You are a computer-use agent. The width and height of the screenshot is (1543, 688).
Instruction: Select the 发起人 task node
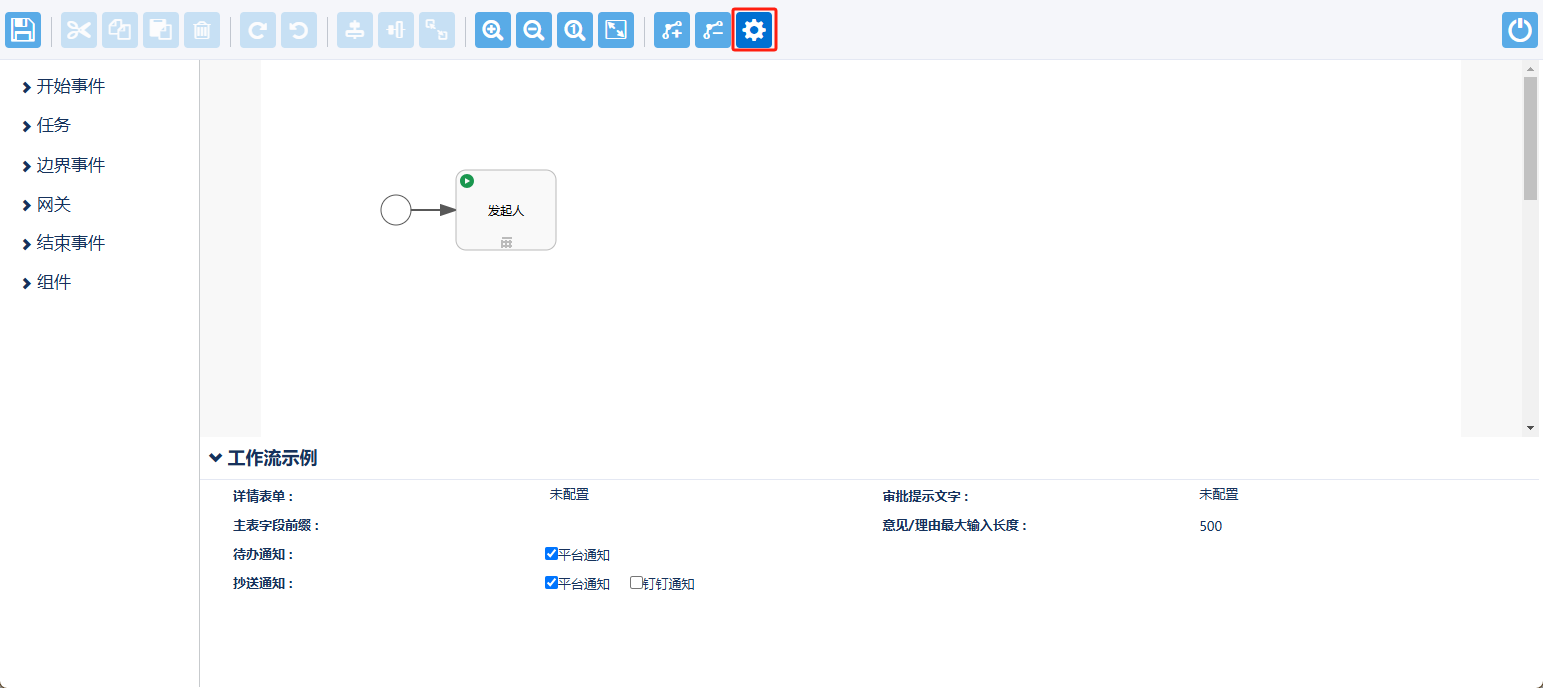tap(506, 210)
